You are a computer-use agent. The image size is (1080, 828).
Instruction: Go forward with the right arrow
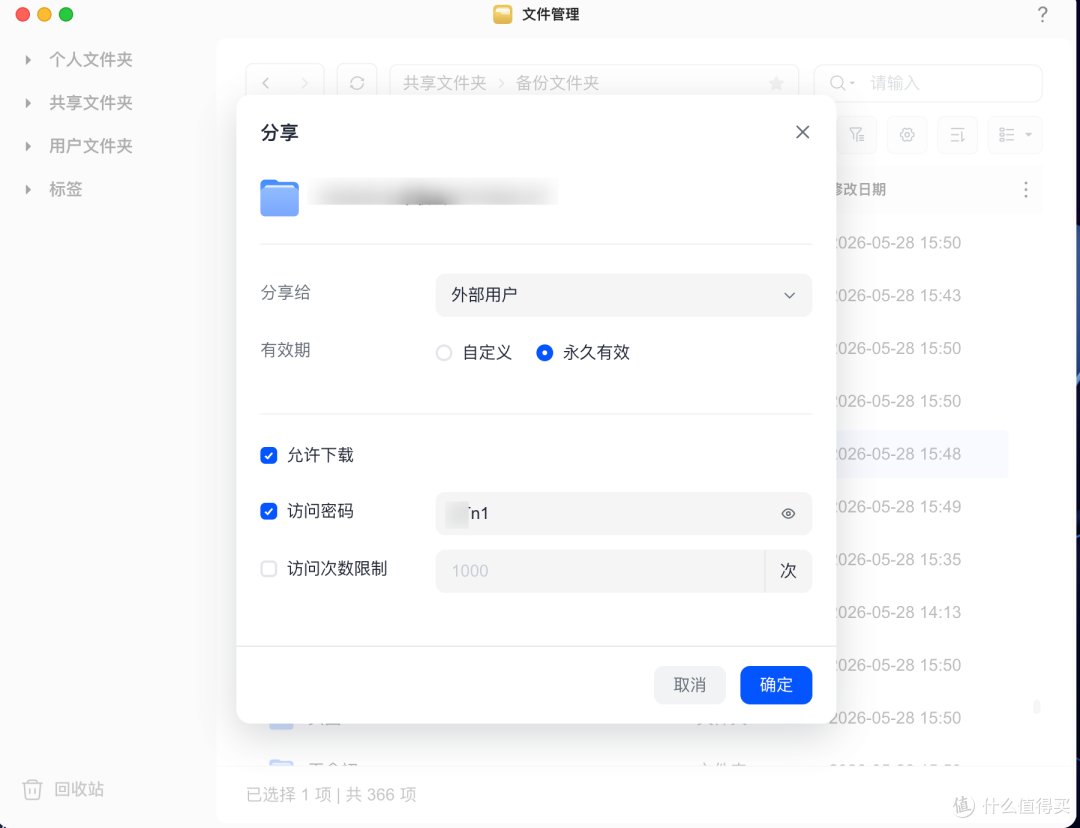304,83
